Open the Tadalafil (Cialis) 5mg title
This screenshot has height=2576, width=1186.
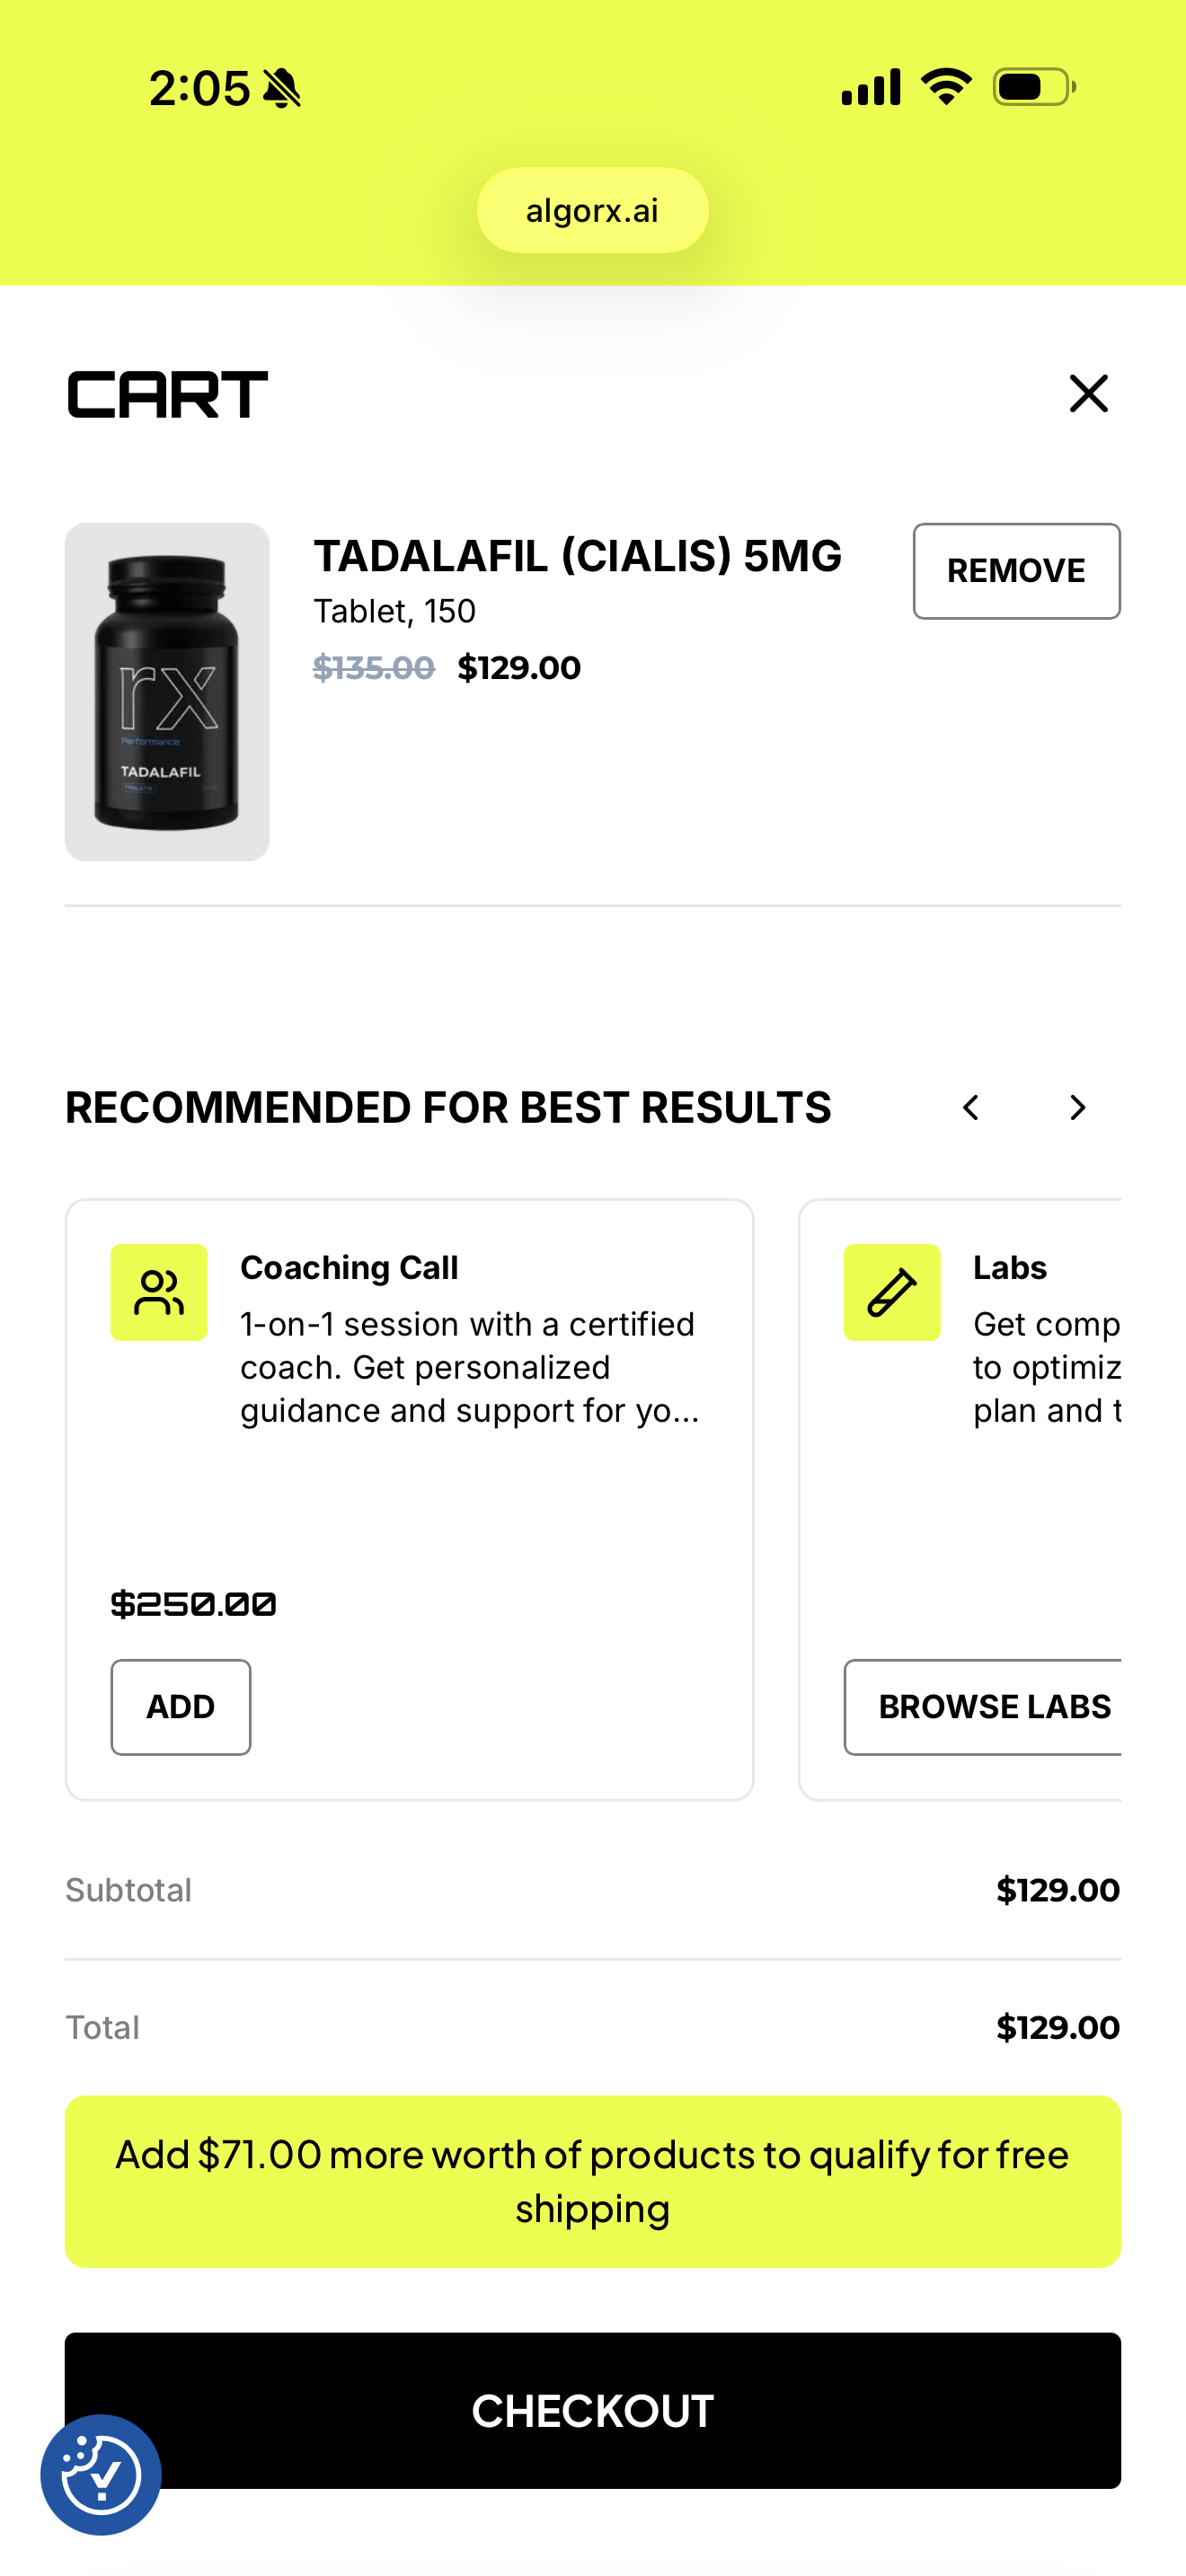click(577, 556)
